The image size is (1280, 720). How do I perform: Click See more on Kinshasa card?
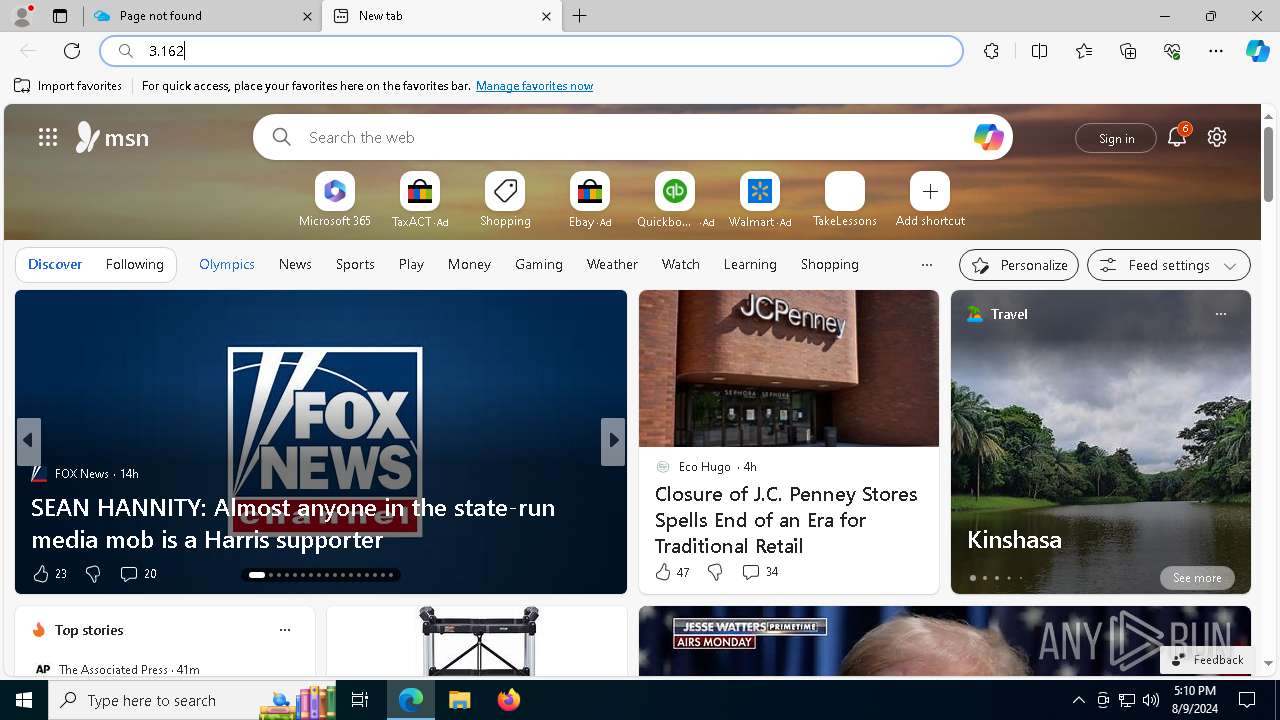tap(1197, 578)
